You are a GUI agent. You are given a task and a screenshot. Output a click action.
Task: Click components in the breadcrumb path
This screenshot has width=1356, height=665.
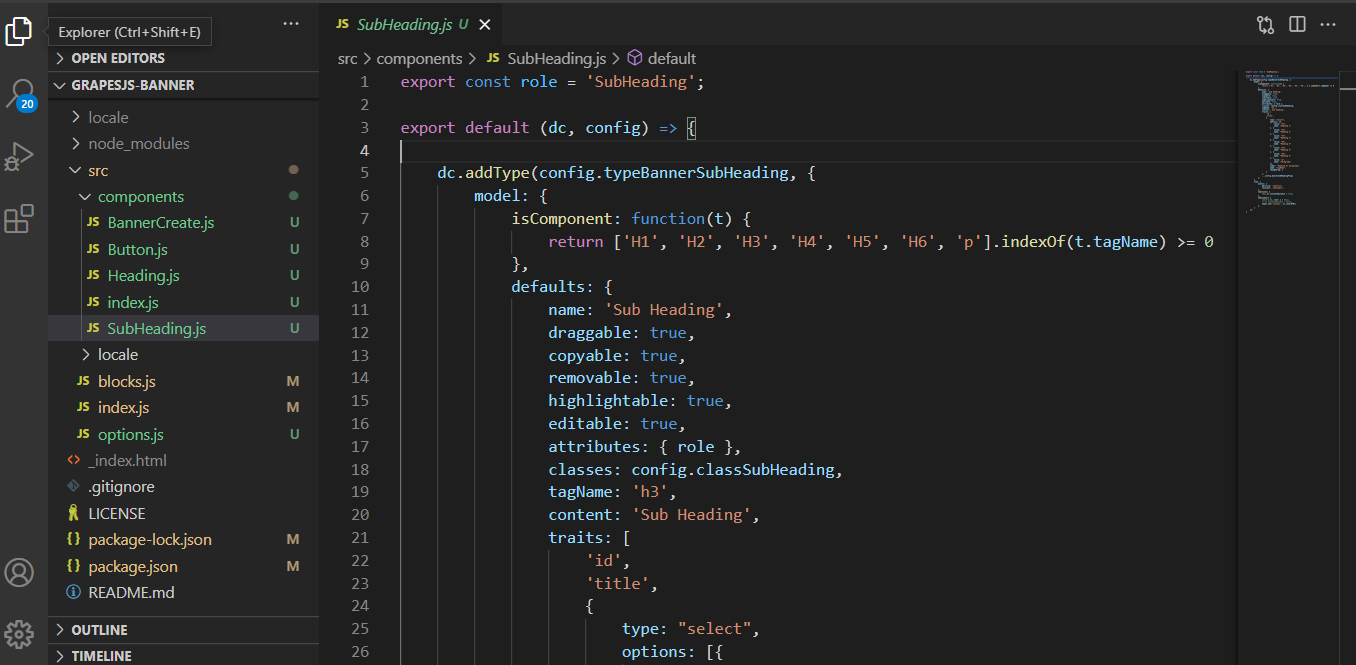419,59
